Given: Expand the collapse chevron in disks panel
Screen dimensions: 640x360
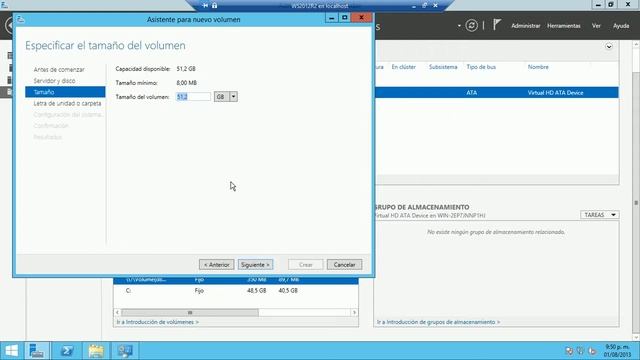Looking at the screenshot, I should [609, 47].
